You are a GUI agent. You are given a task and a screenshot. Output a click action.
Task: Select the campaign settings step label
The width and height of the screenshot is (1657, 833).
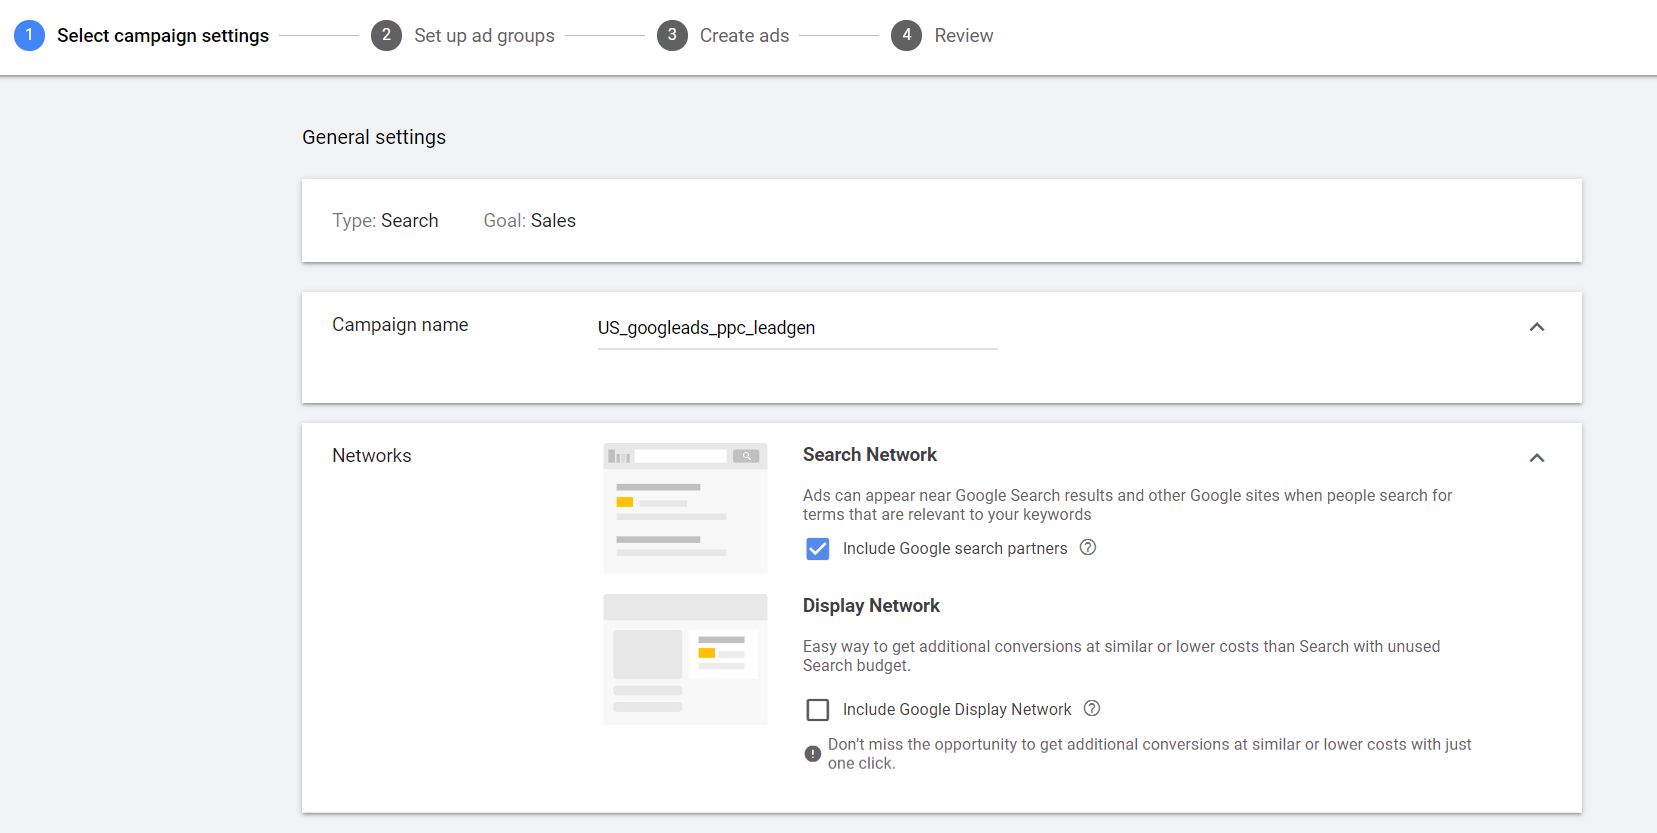tap(163, 36)
